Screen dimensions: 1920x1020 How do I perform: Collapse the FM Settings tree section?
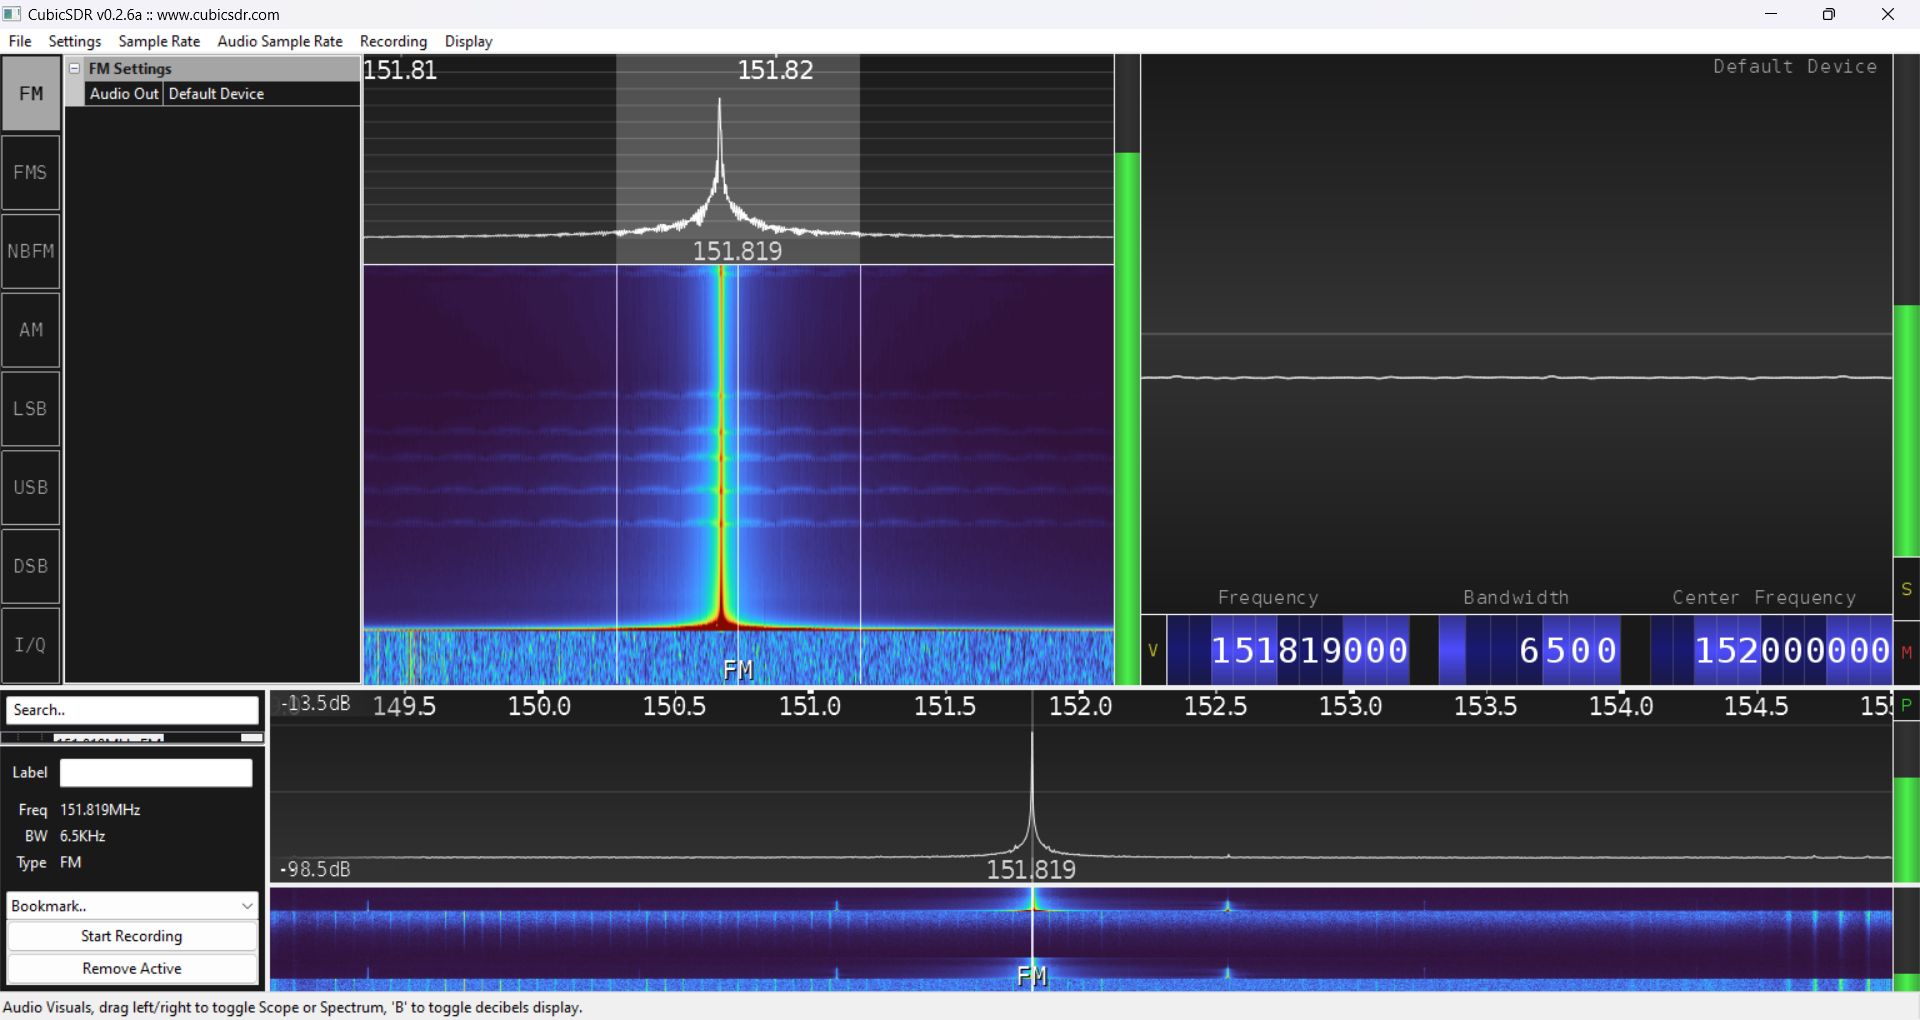[74, 68]
